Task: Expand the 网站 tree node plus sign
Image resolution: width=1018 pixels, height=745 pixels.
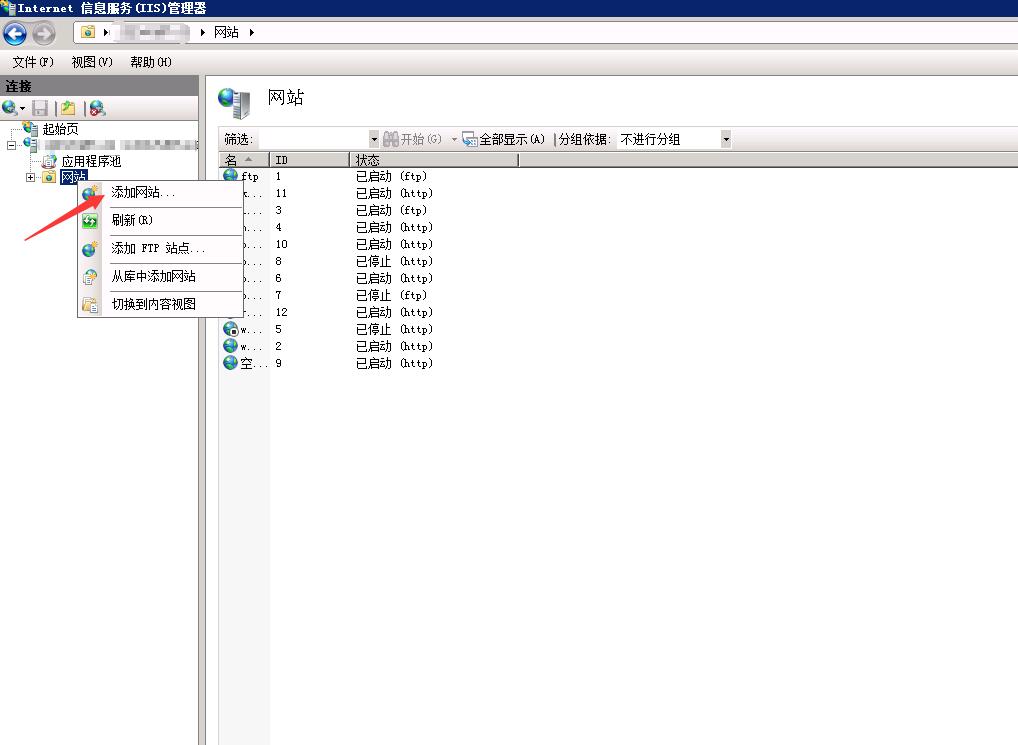Action: coord(30,177)
